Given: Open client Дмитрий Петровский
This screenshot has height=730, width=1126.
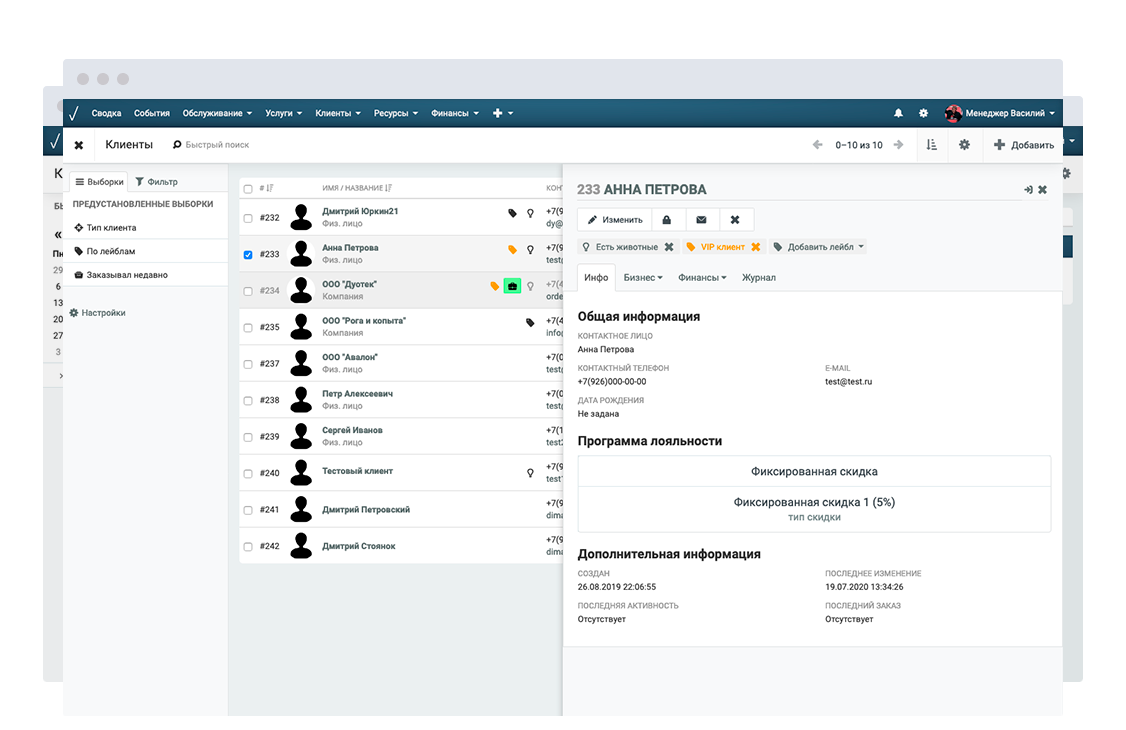Looking at the screenshot, I should pyautogui.click(x=366, y=510).
